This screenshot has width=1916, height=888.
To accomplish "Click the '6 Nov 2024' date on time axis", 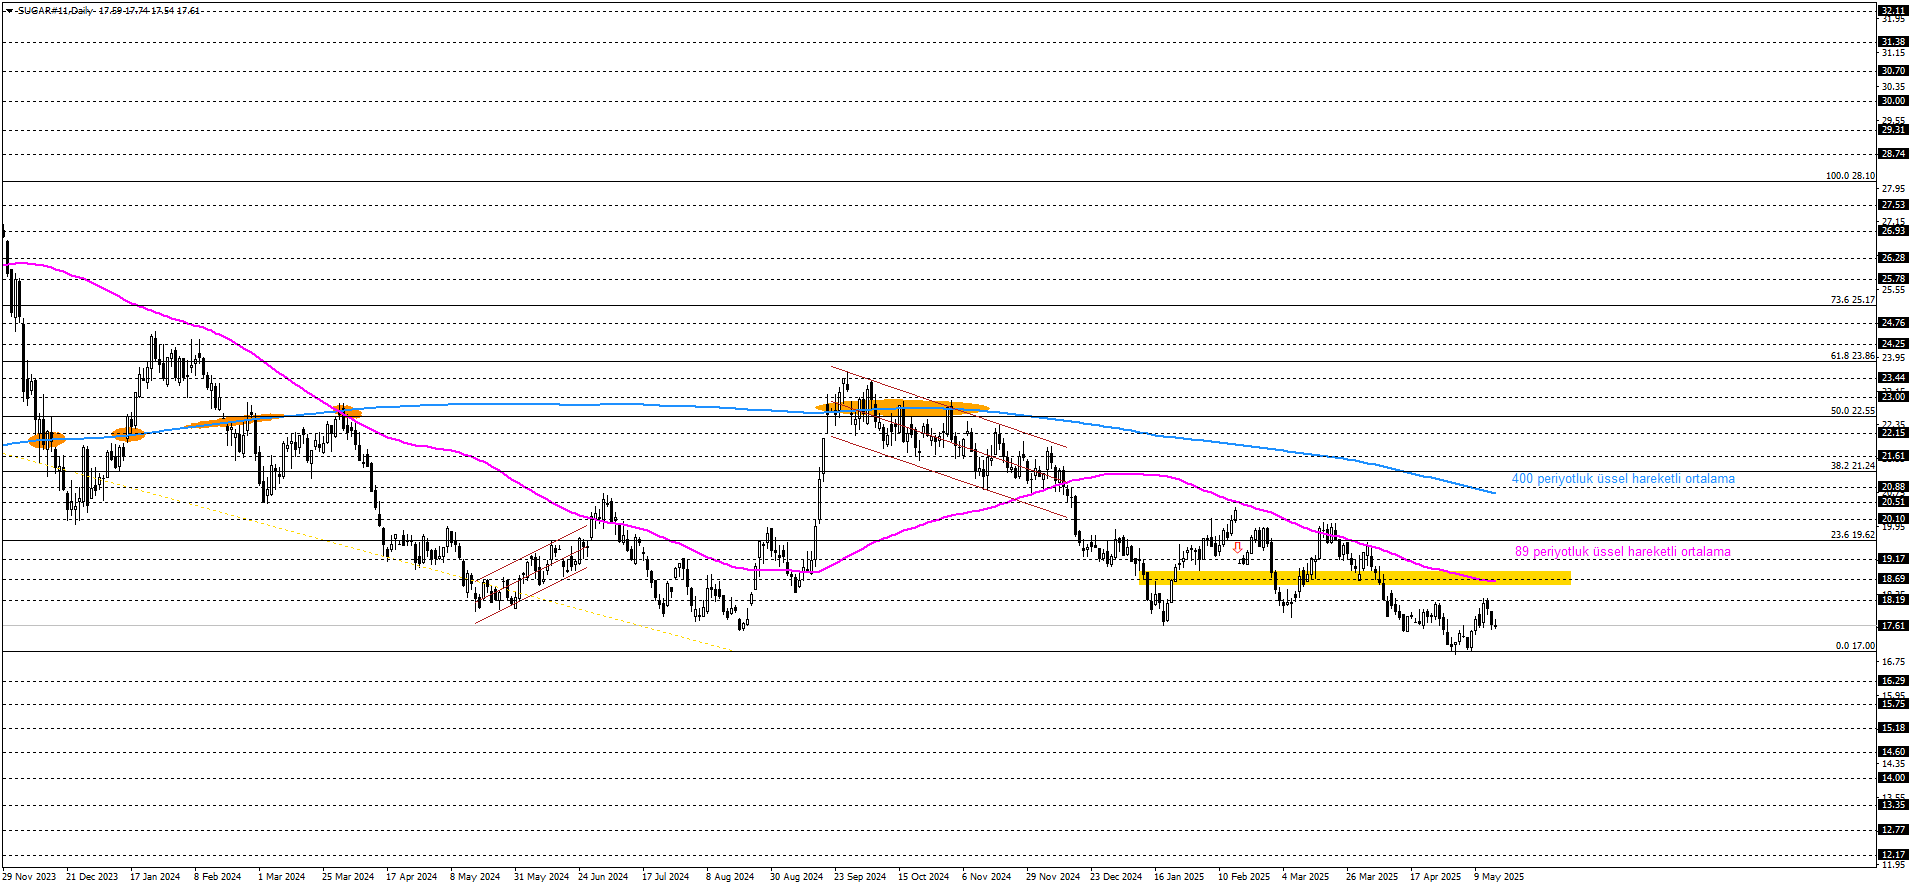I will point(986,877).
